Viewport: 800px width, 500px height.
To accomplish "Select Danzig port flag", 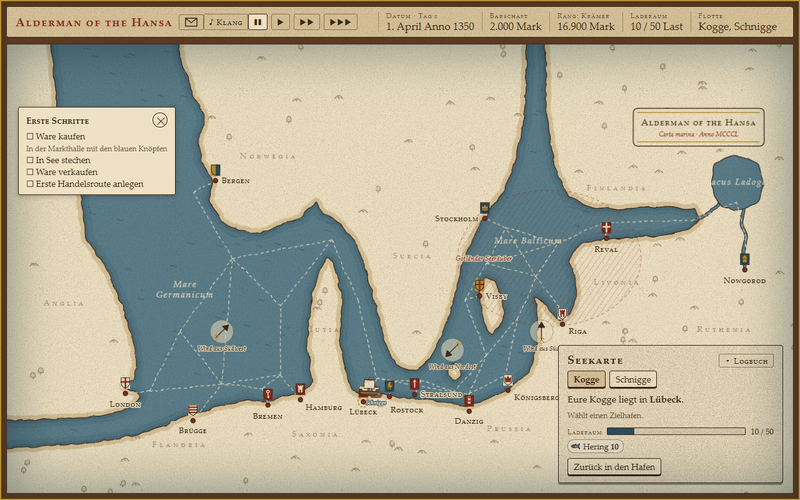I will [469, 401].
